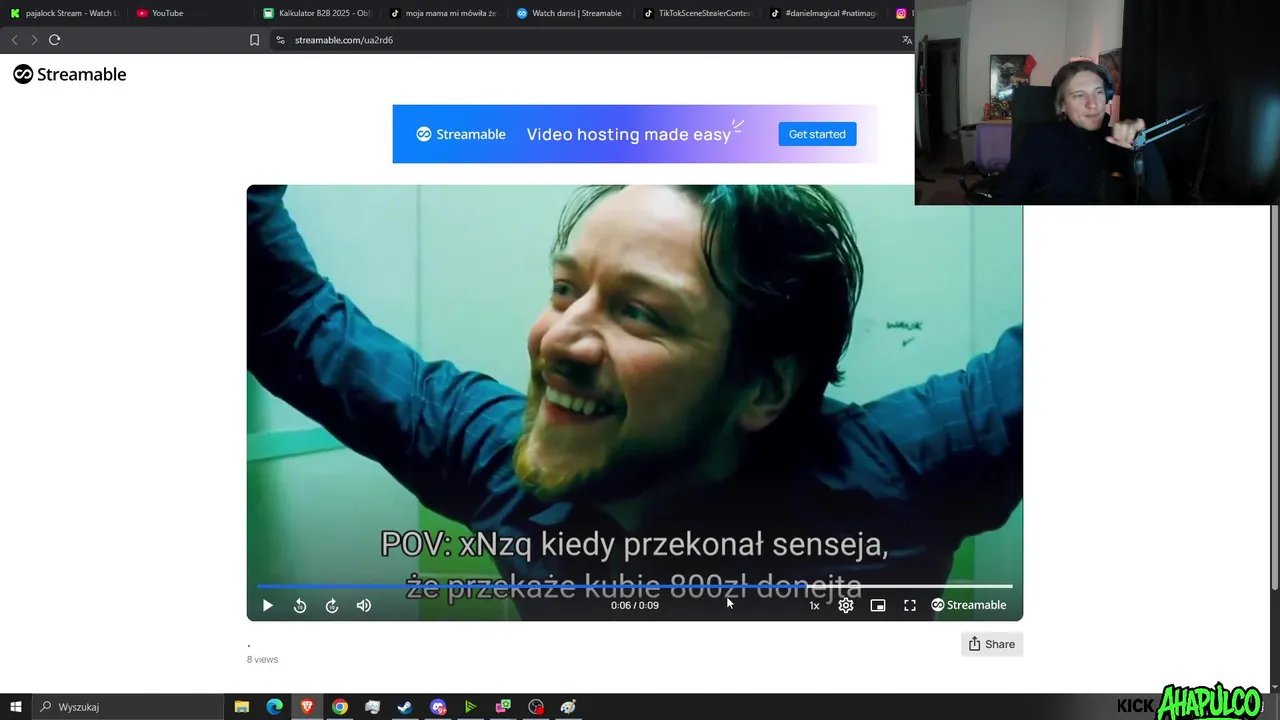Viewport: 1280px width, 720px height.
Task: Mute the video with the speaker icon
Action: [x=364, y=605]
